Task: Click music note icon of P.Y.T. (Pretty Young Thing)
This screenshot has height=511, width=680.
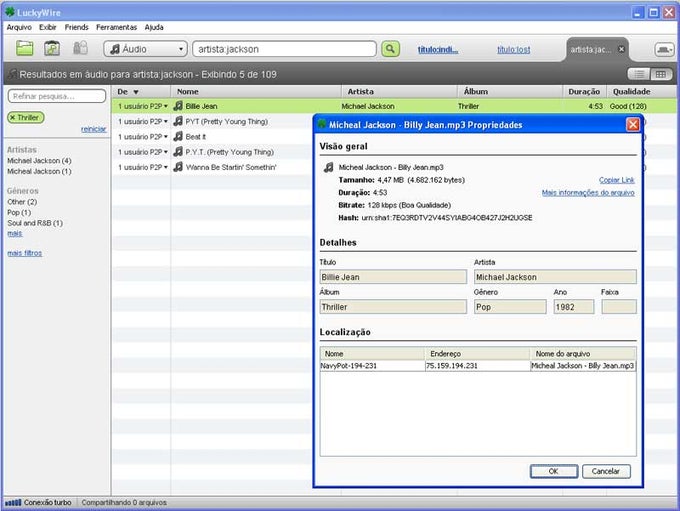Action: [x=178, y=152]
